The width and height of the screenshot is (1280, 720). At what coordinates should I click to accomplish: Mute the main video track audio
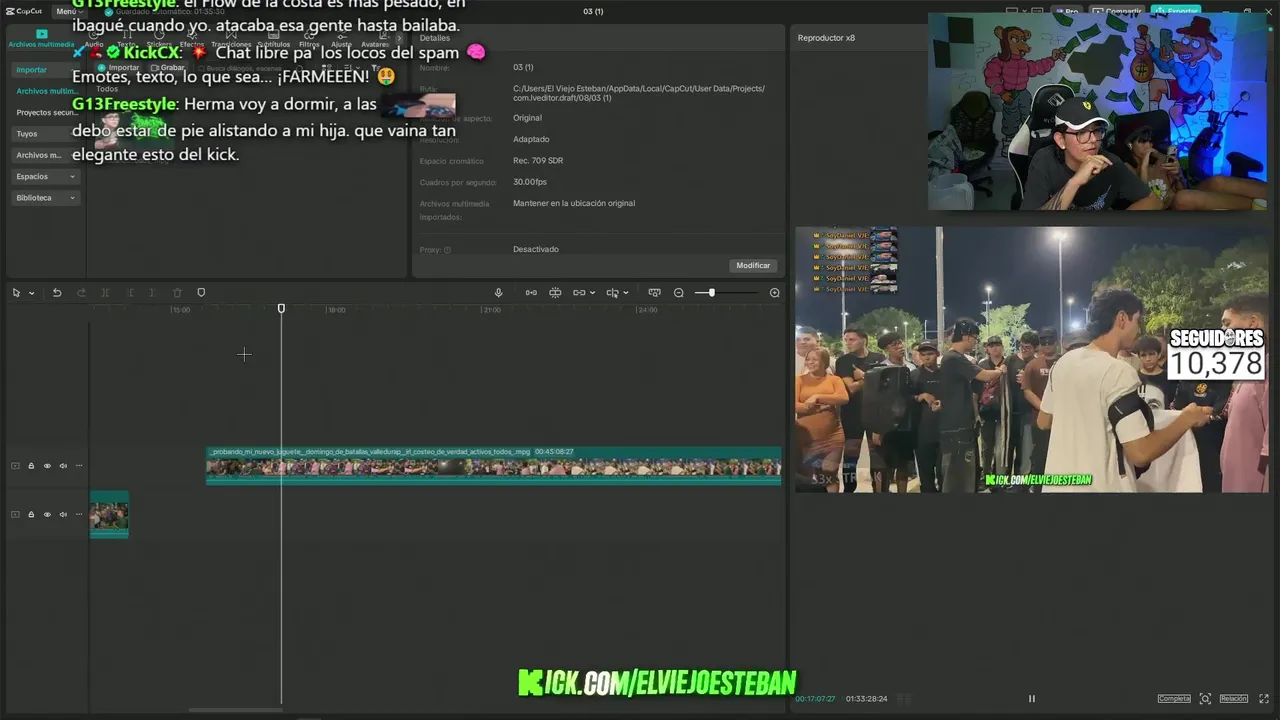[63, 466]
